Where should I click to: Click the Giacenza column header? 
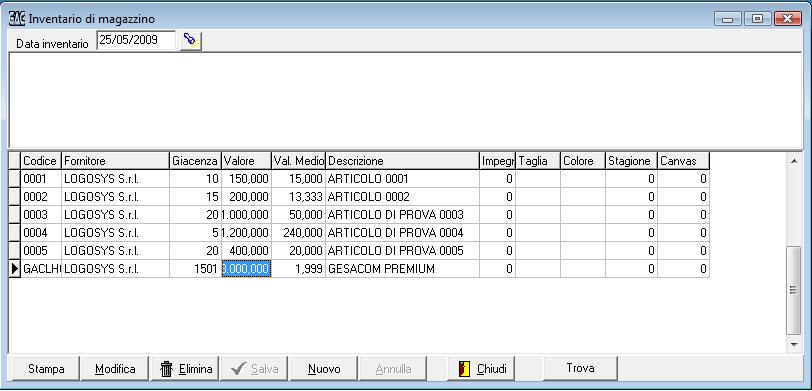[x=195, y=161]
